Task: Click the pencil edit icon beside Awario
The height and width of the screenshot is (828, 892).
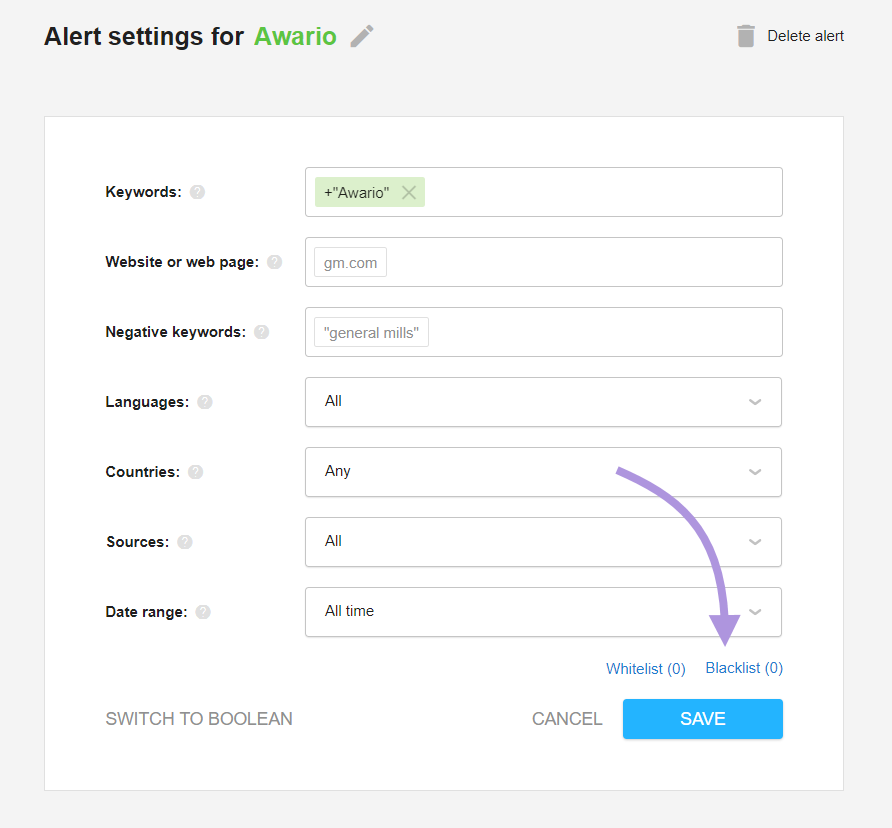Action: (362, 36)
